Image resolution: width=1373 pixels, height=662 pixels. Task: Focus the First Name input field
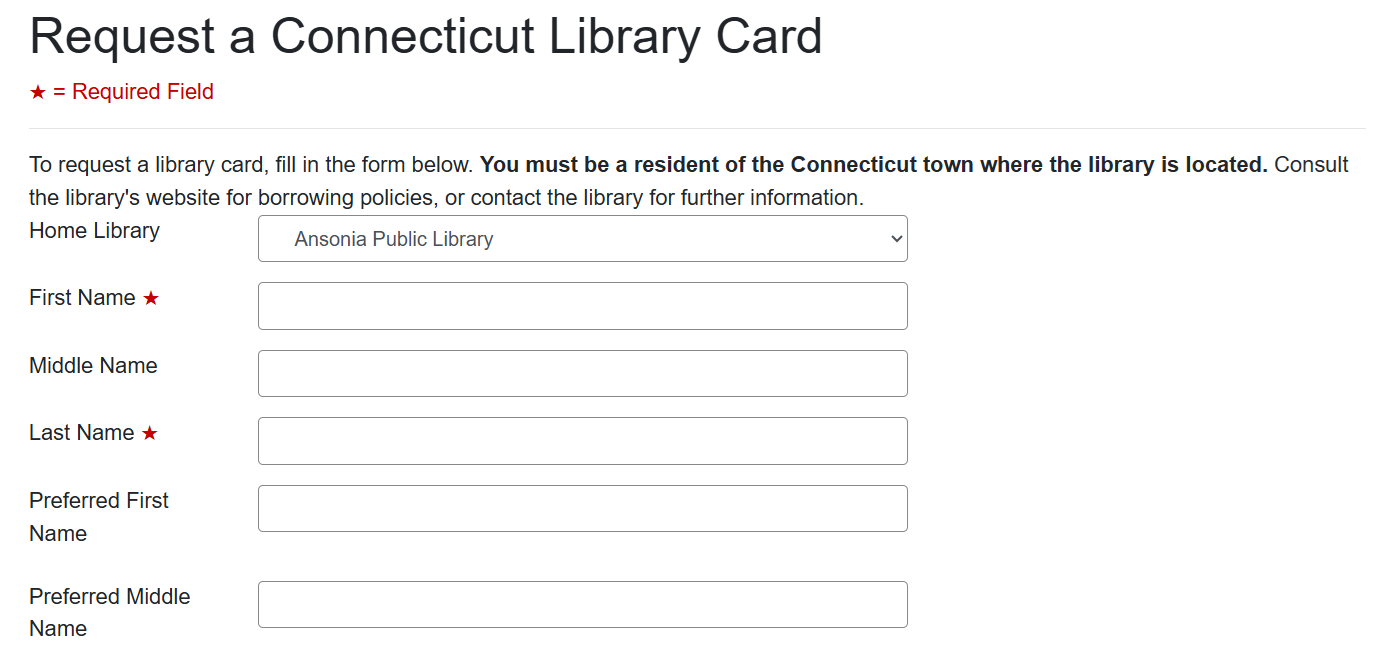pyautogui.click(x=582, y=306)
